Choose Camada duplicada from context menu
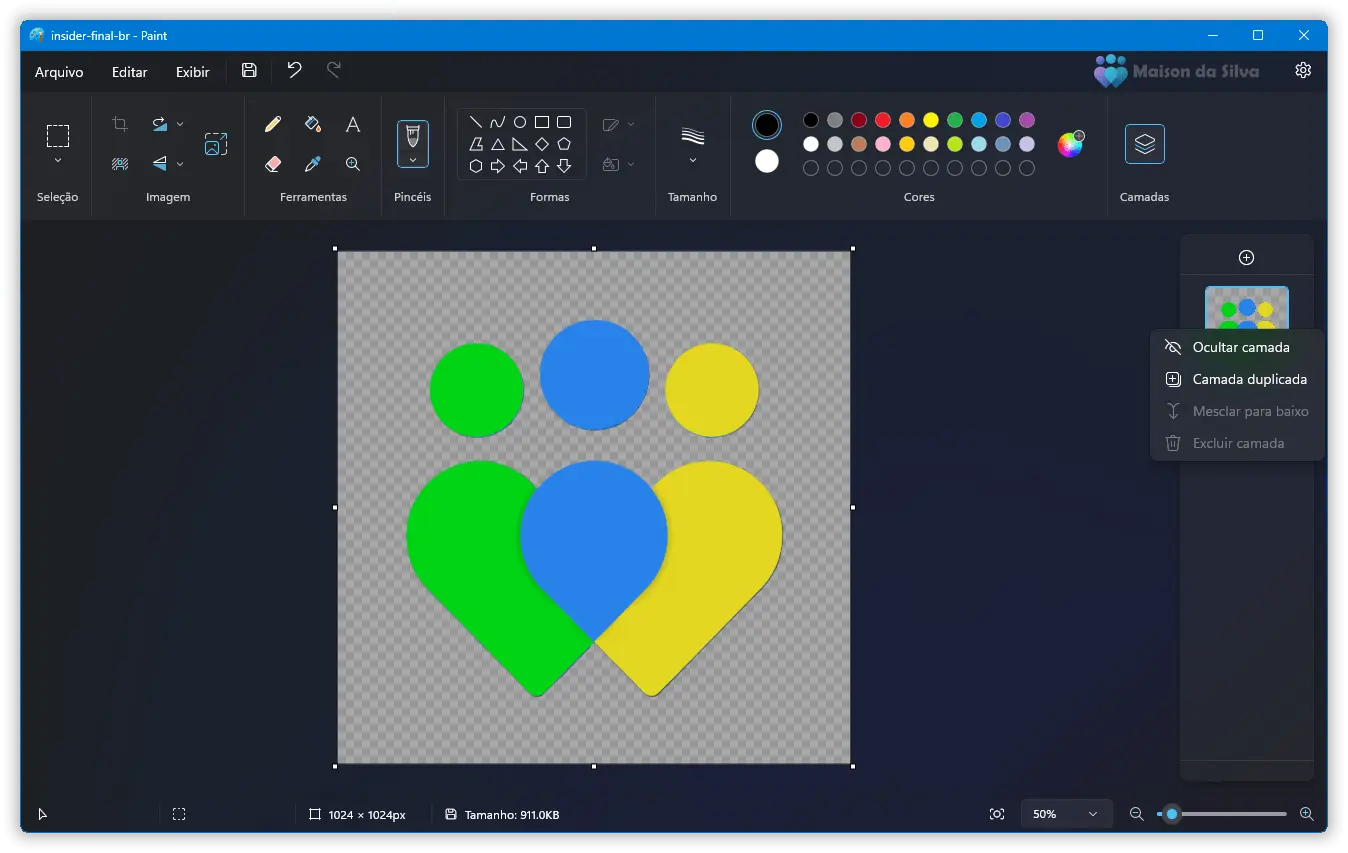Image resolution: width=1348 pixels, height=853 pixels. 1248,380
